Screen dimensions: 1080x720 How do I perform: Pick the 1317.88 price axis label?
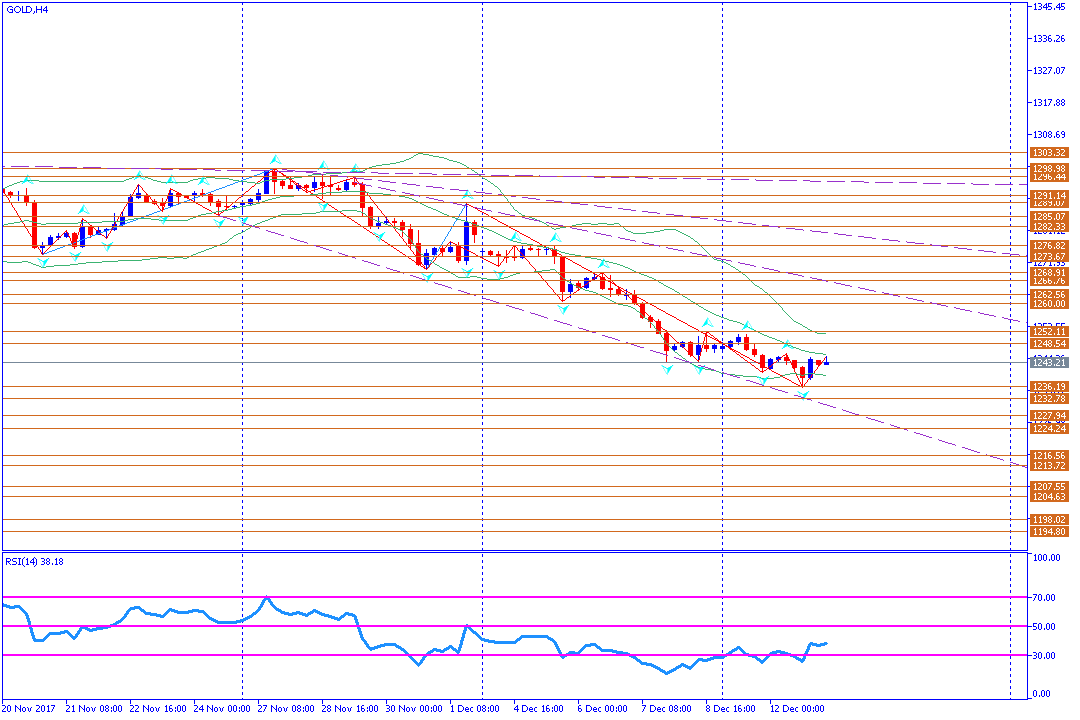coord(1049,103)
